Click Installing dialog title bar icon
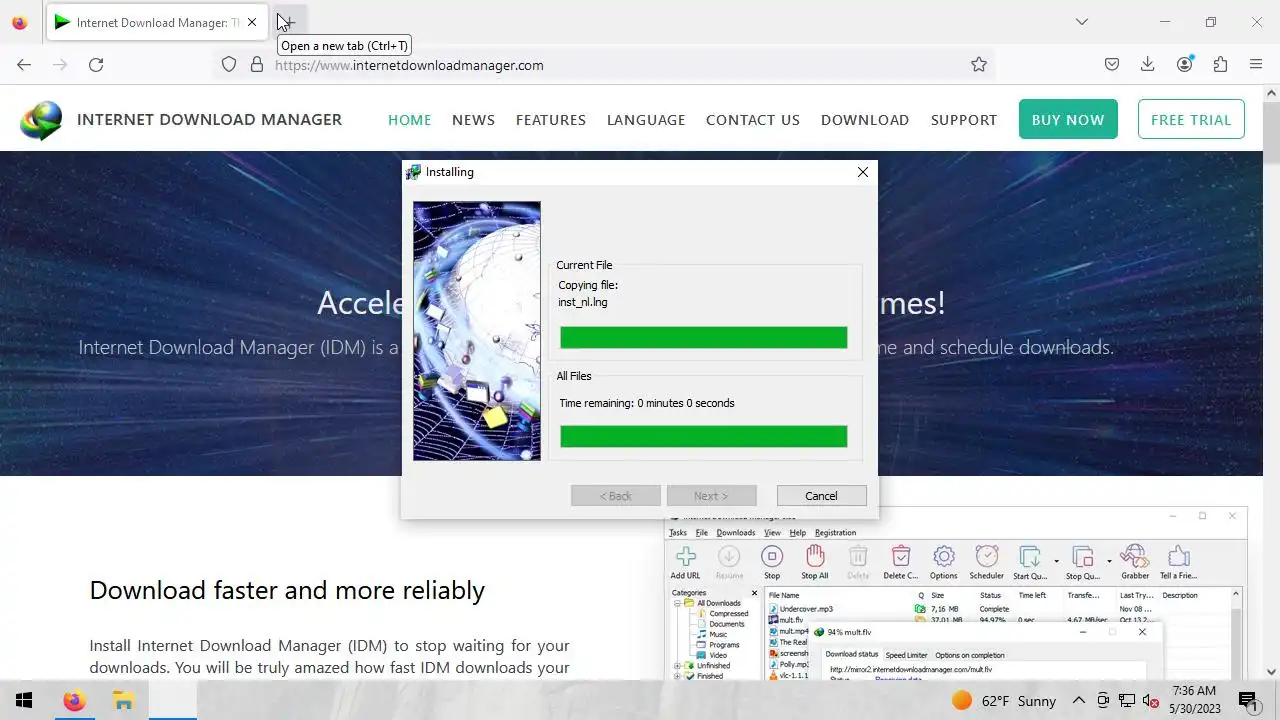The image size is (1280, 720). click(x=413, y=172)
